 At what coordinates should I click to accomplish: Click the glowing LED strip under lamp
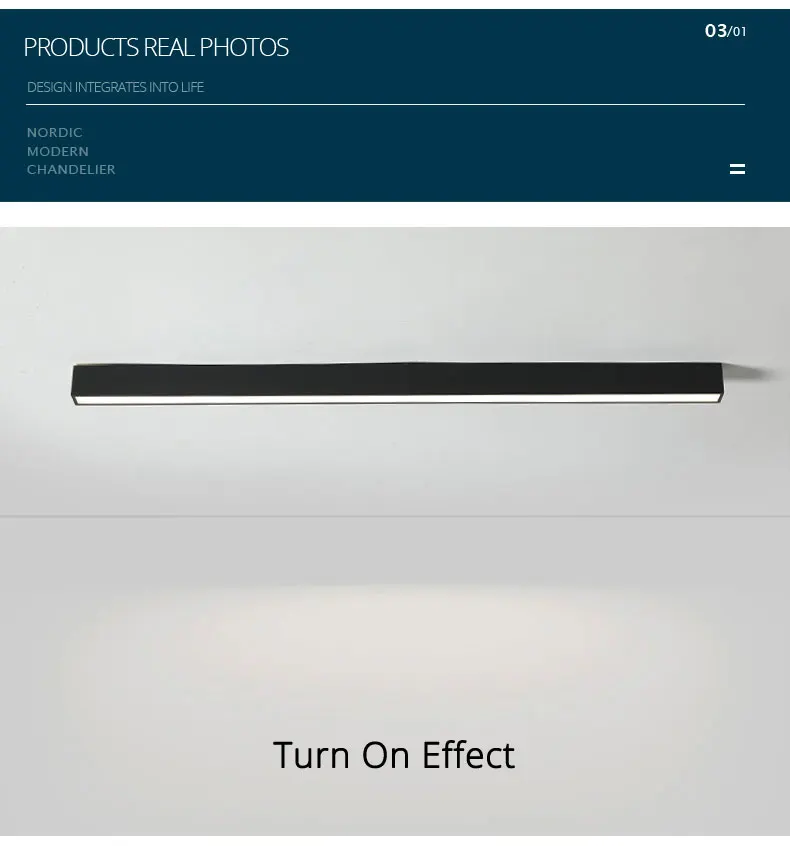(398, 400)
